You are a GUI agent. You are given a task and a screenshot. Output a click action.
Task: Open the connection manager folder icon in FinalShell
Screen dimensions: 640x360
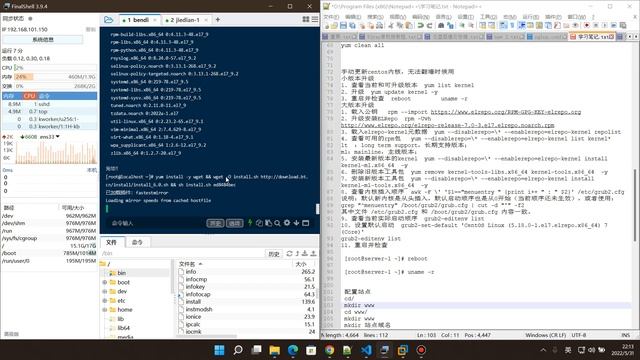click(x=109, y=20)
